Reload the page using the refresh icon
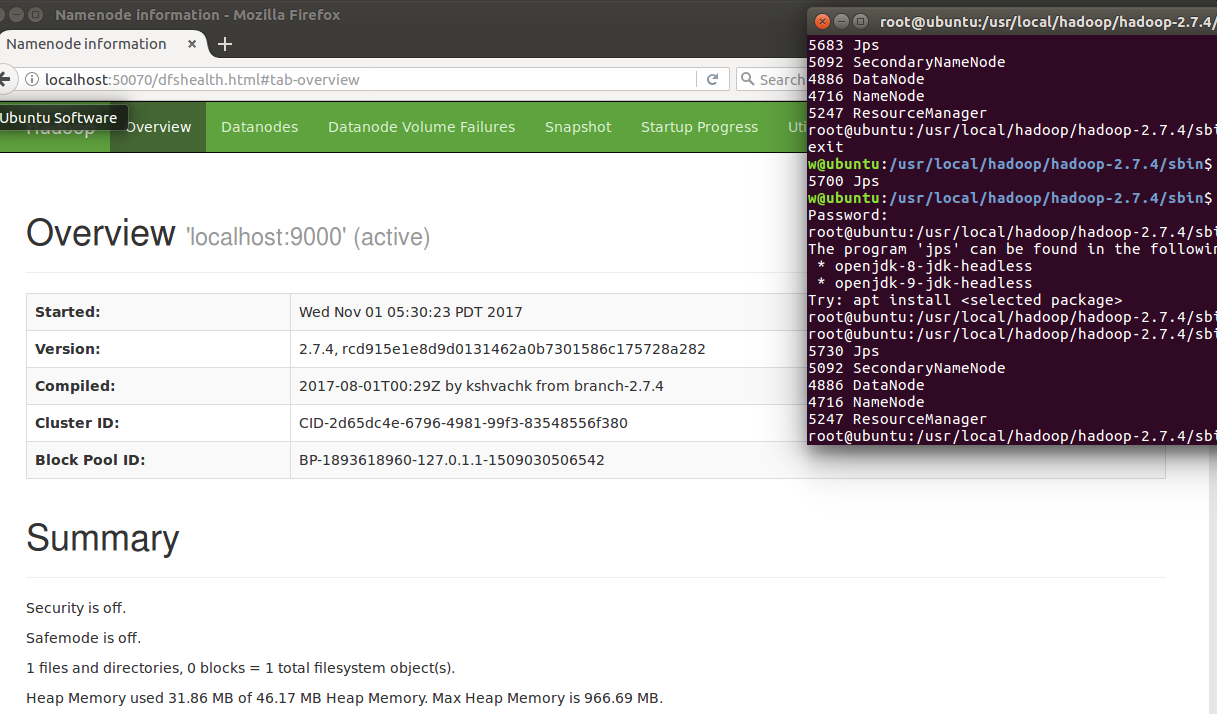This screenshot has height=714, width=1217. point(713,80)
